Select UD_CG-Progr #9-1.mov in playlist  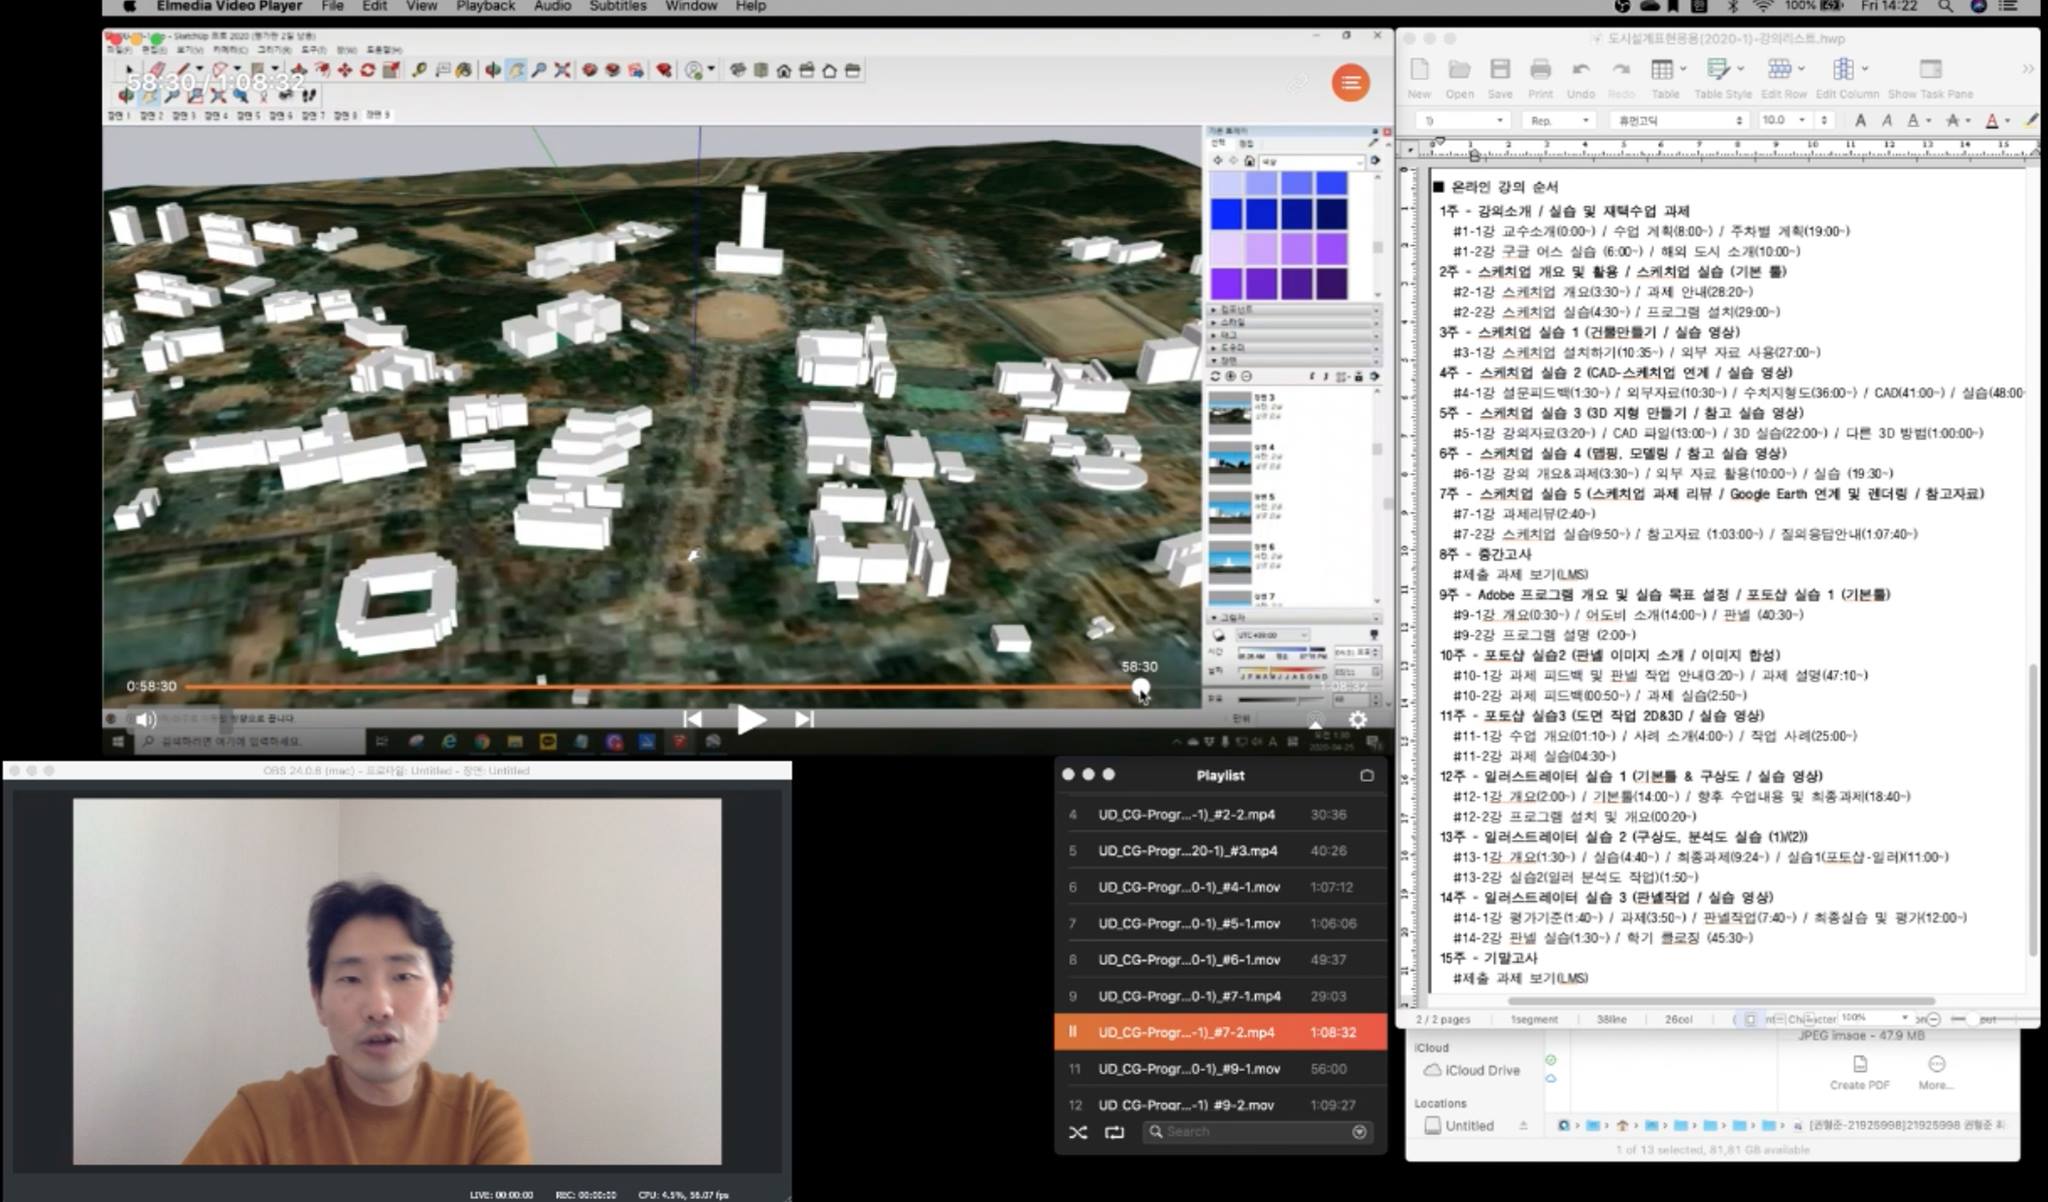point(1188,1069)
